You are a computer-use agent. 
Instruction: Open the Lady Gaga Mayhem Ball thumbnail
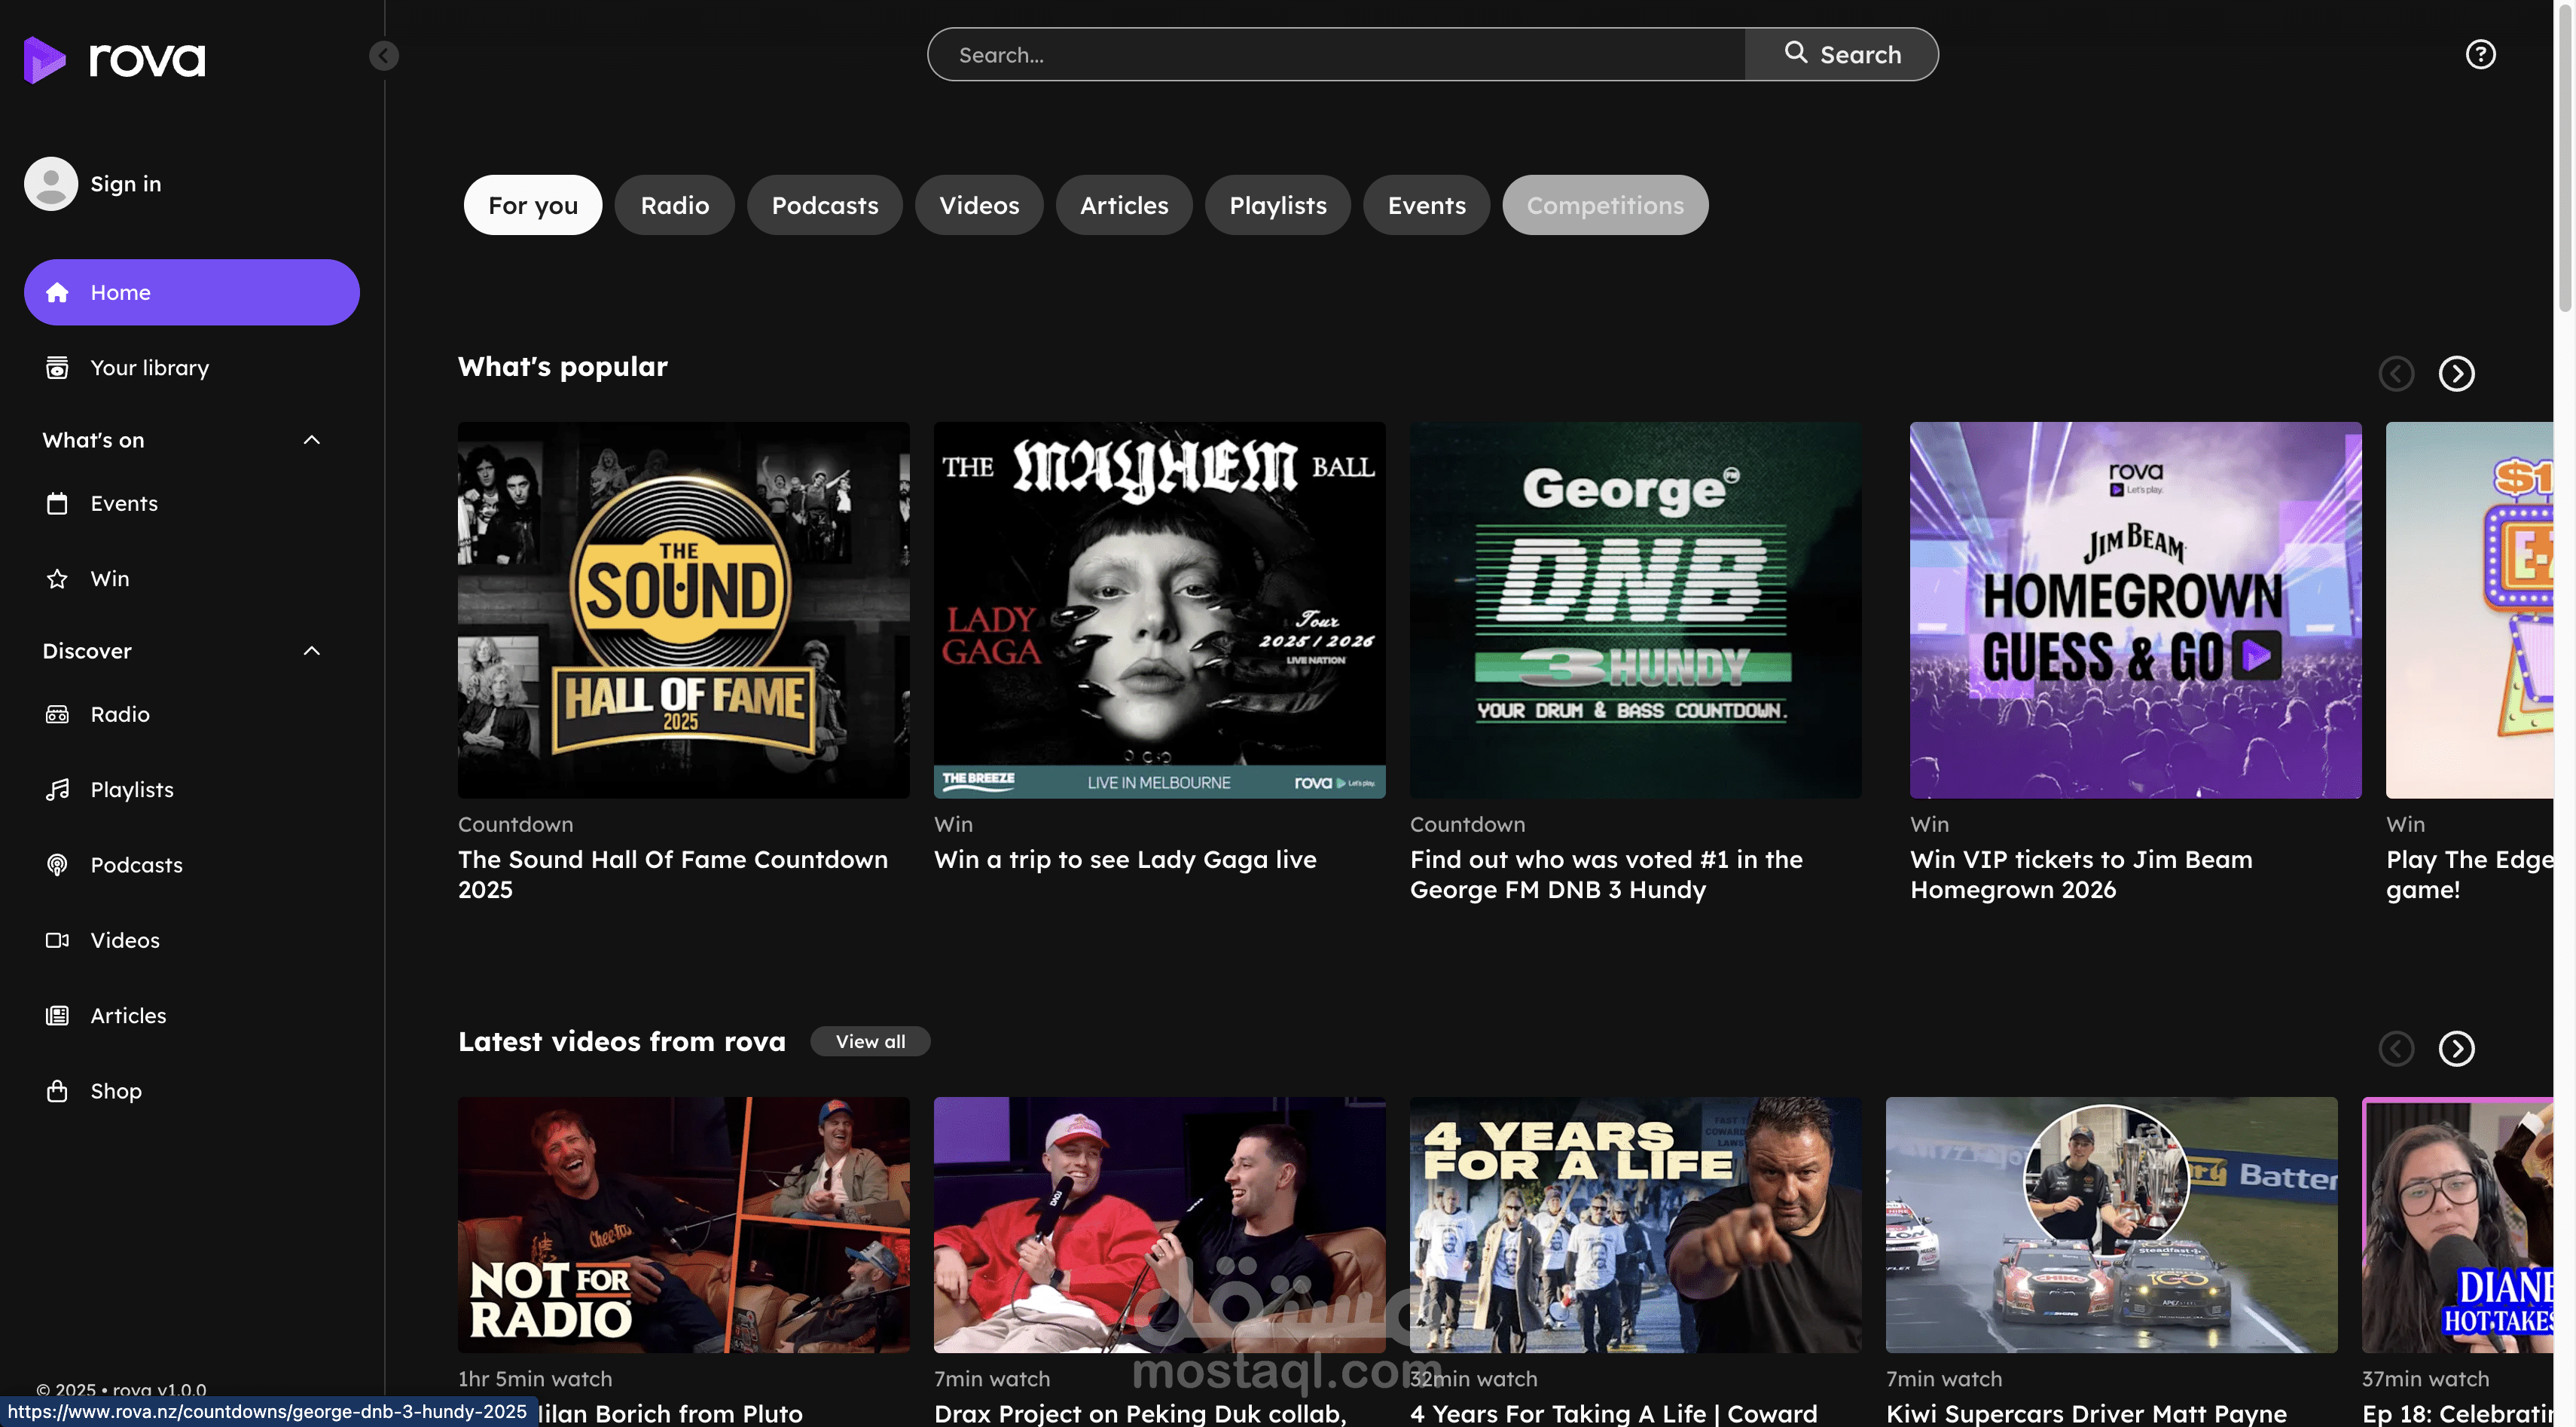pyautogui.click(x=1159, y=609)
